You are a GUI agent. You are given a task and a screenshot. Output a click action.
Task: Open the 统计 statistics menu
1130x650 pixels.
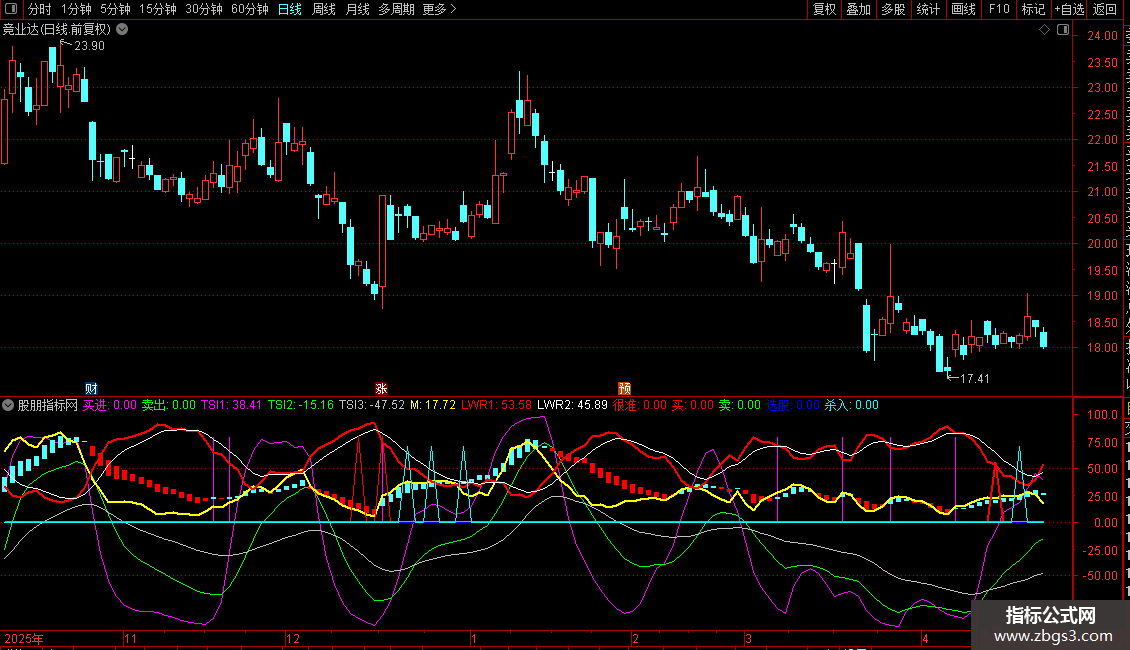pos(928,9)
